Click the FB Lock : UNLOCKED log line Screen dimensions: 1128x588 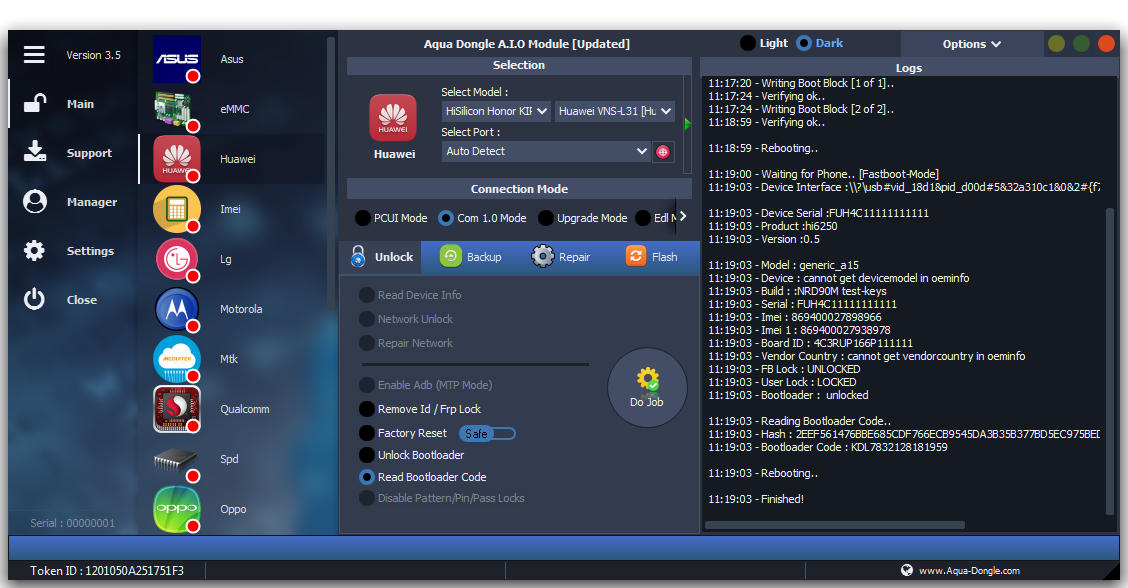pyautogui.click(x=784, y=369)
